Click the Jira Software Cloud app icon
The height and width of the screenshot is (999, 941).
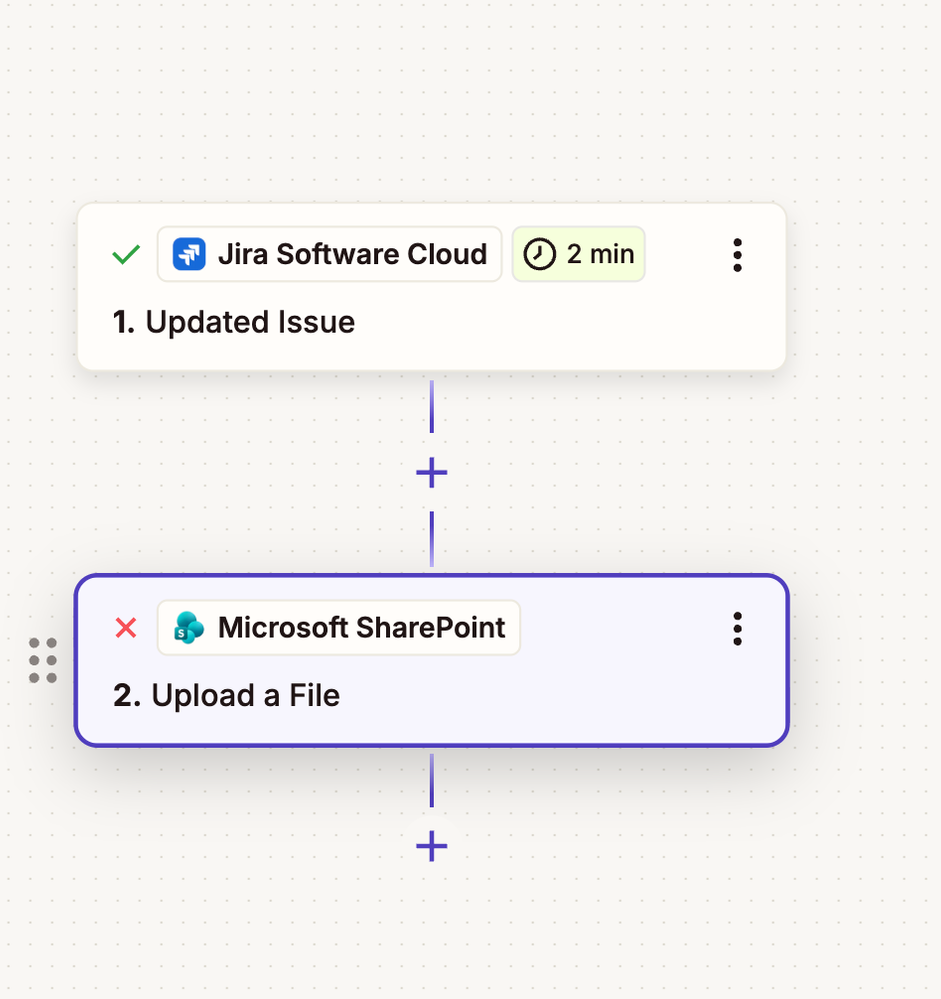[189, 254]
